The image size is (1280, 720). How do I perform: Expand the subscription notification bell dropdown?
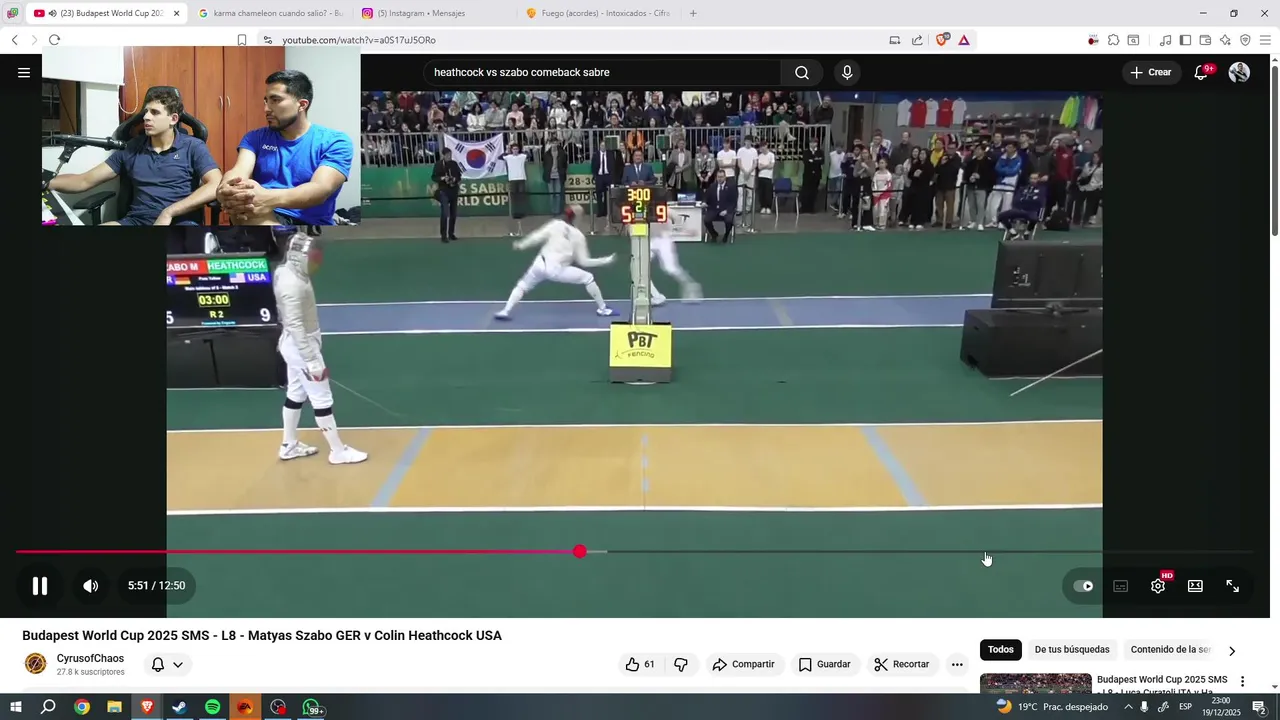tap(167, 664)
